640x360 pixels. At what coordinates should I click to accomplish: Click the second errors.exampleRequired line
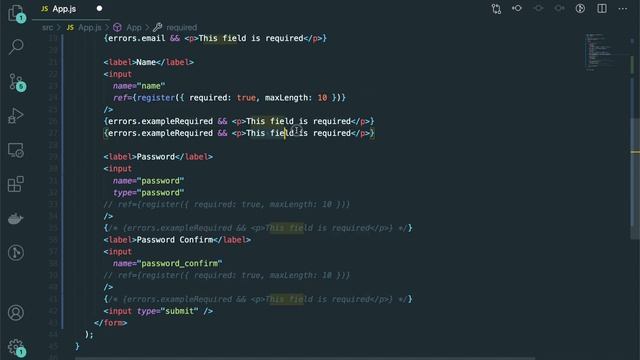[x=239, y=133]
